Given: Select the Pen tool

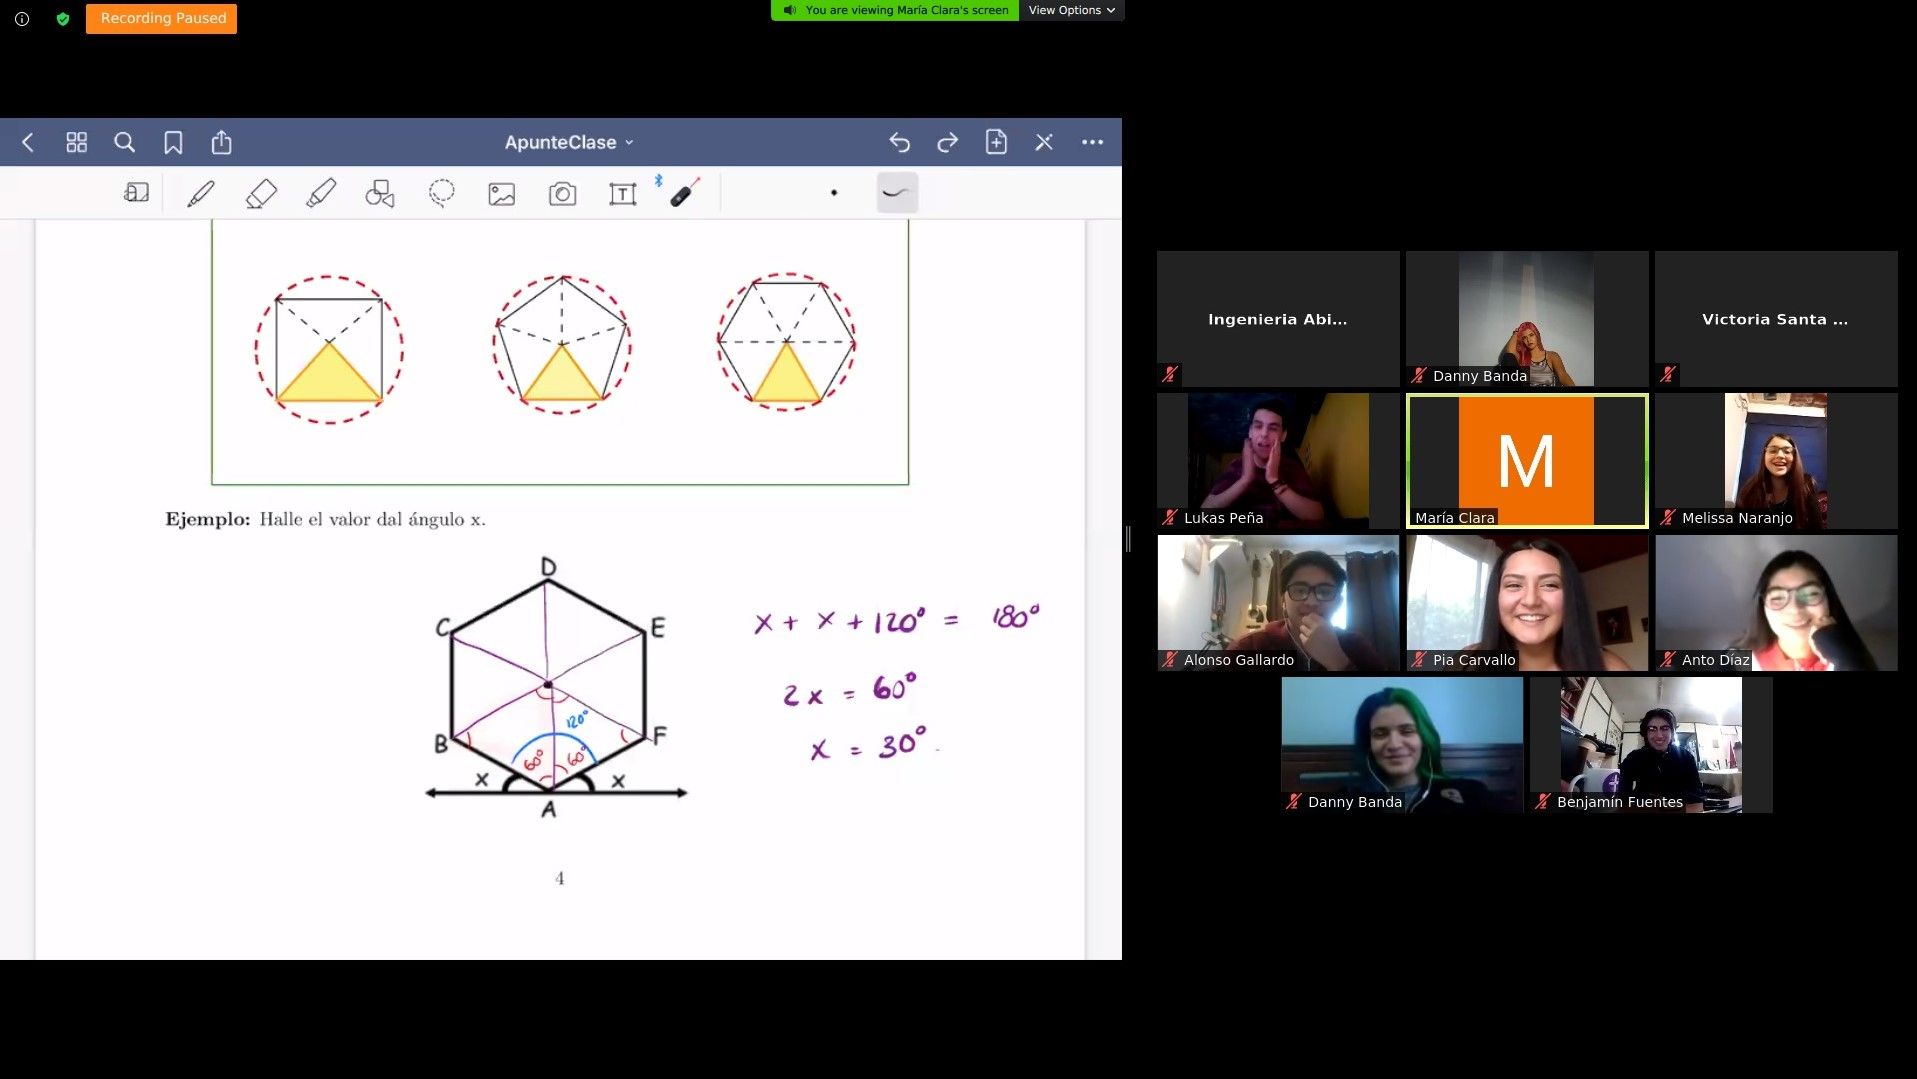Looking at the screenshot, I should (x=201, y=193).
